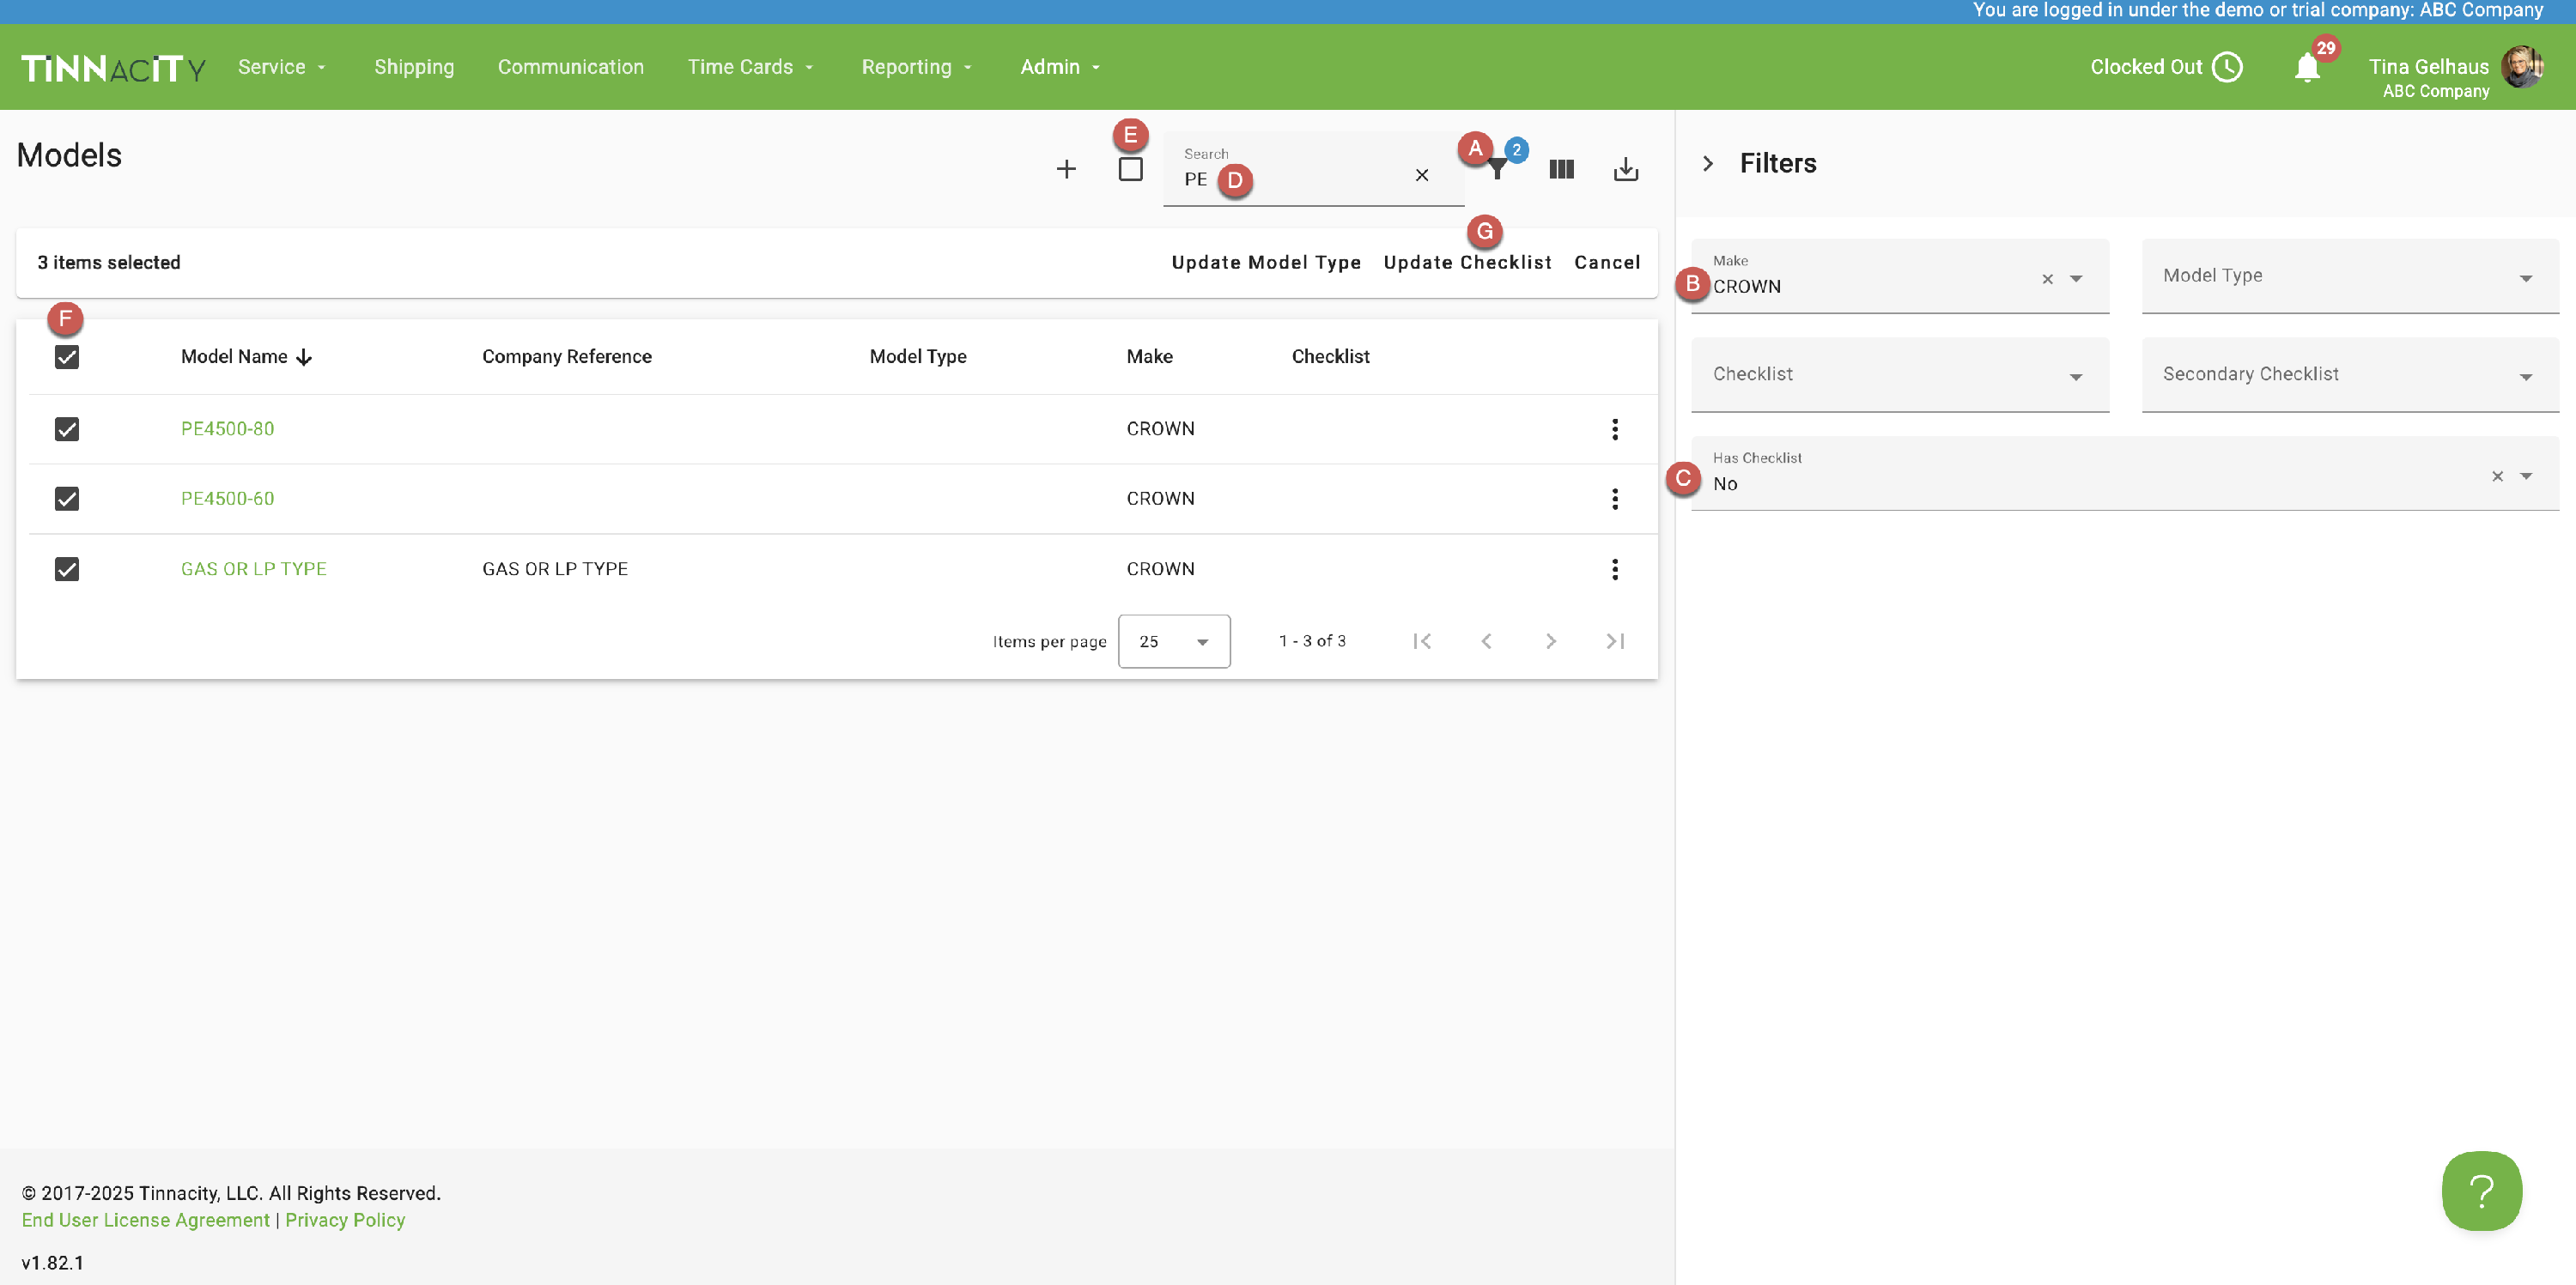The image size is (2576, 1285).
Task: Clear the search field text
Action: point(1421,175)
